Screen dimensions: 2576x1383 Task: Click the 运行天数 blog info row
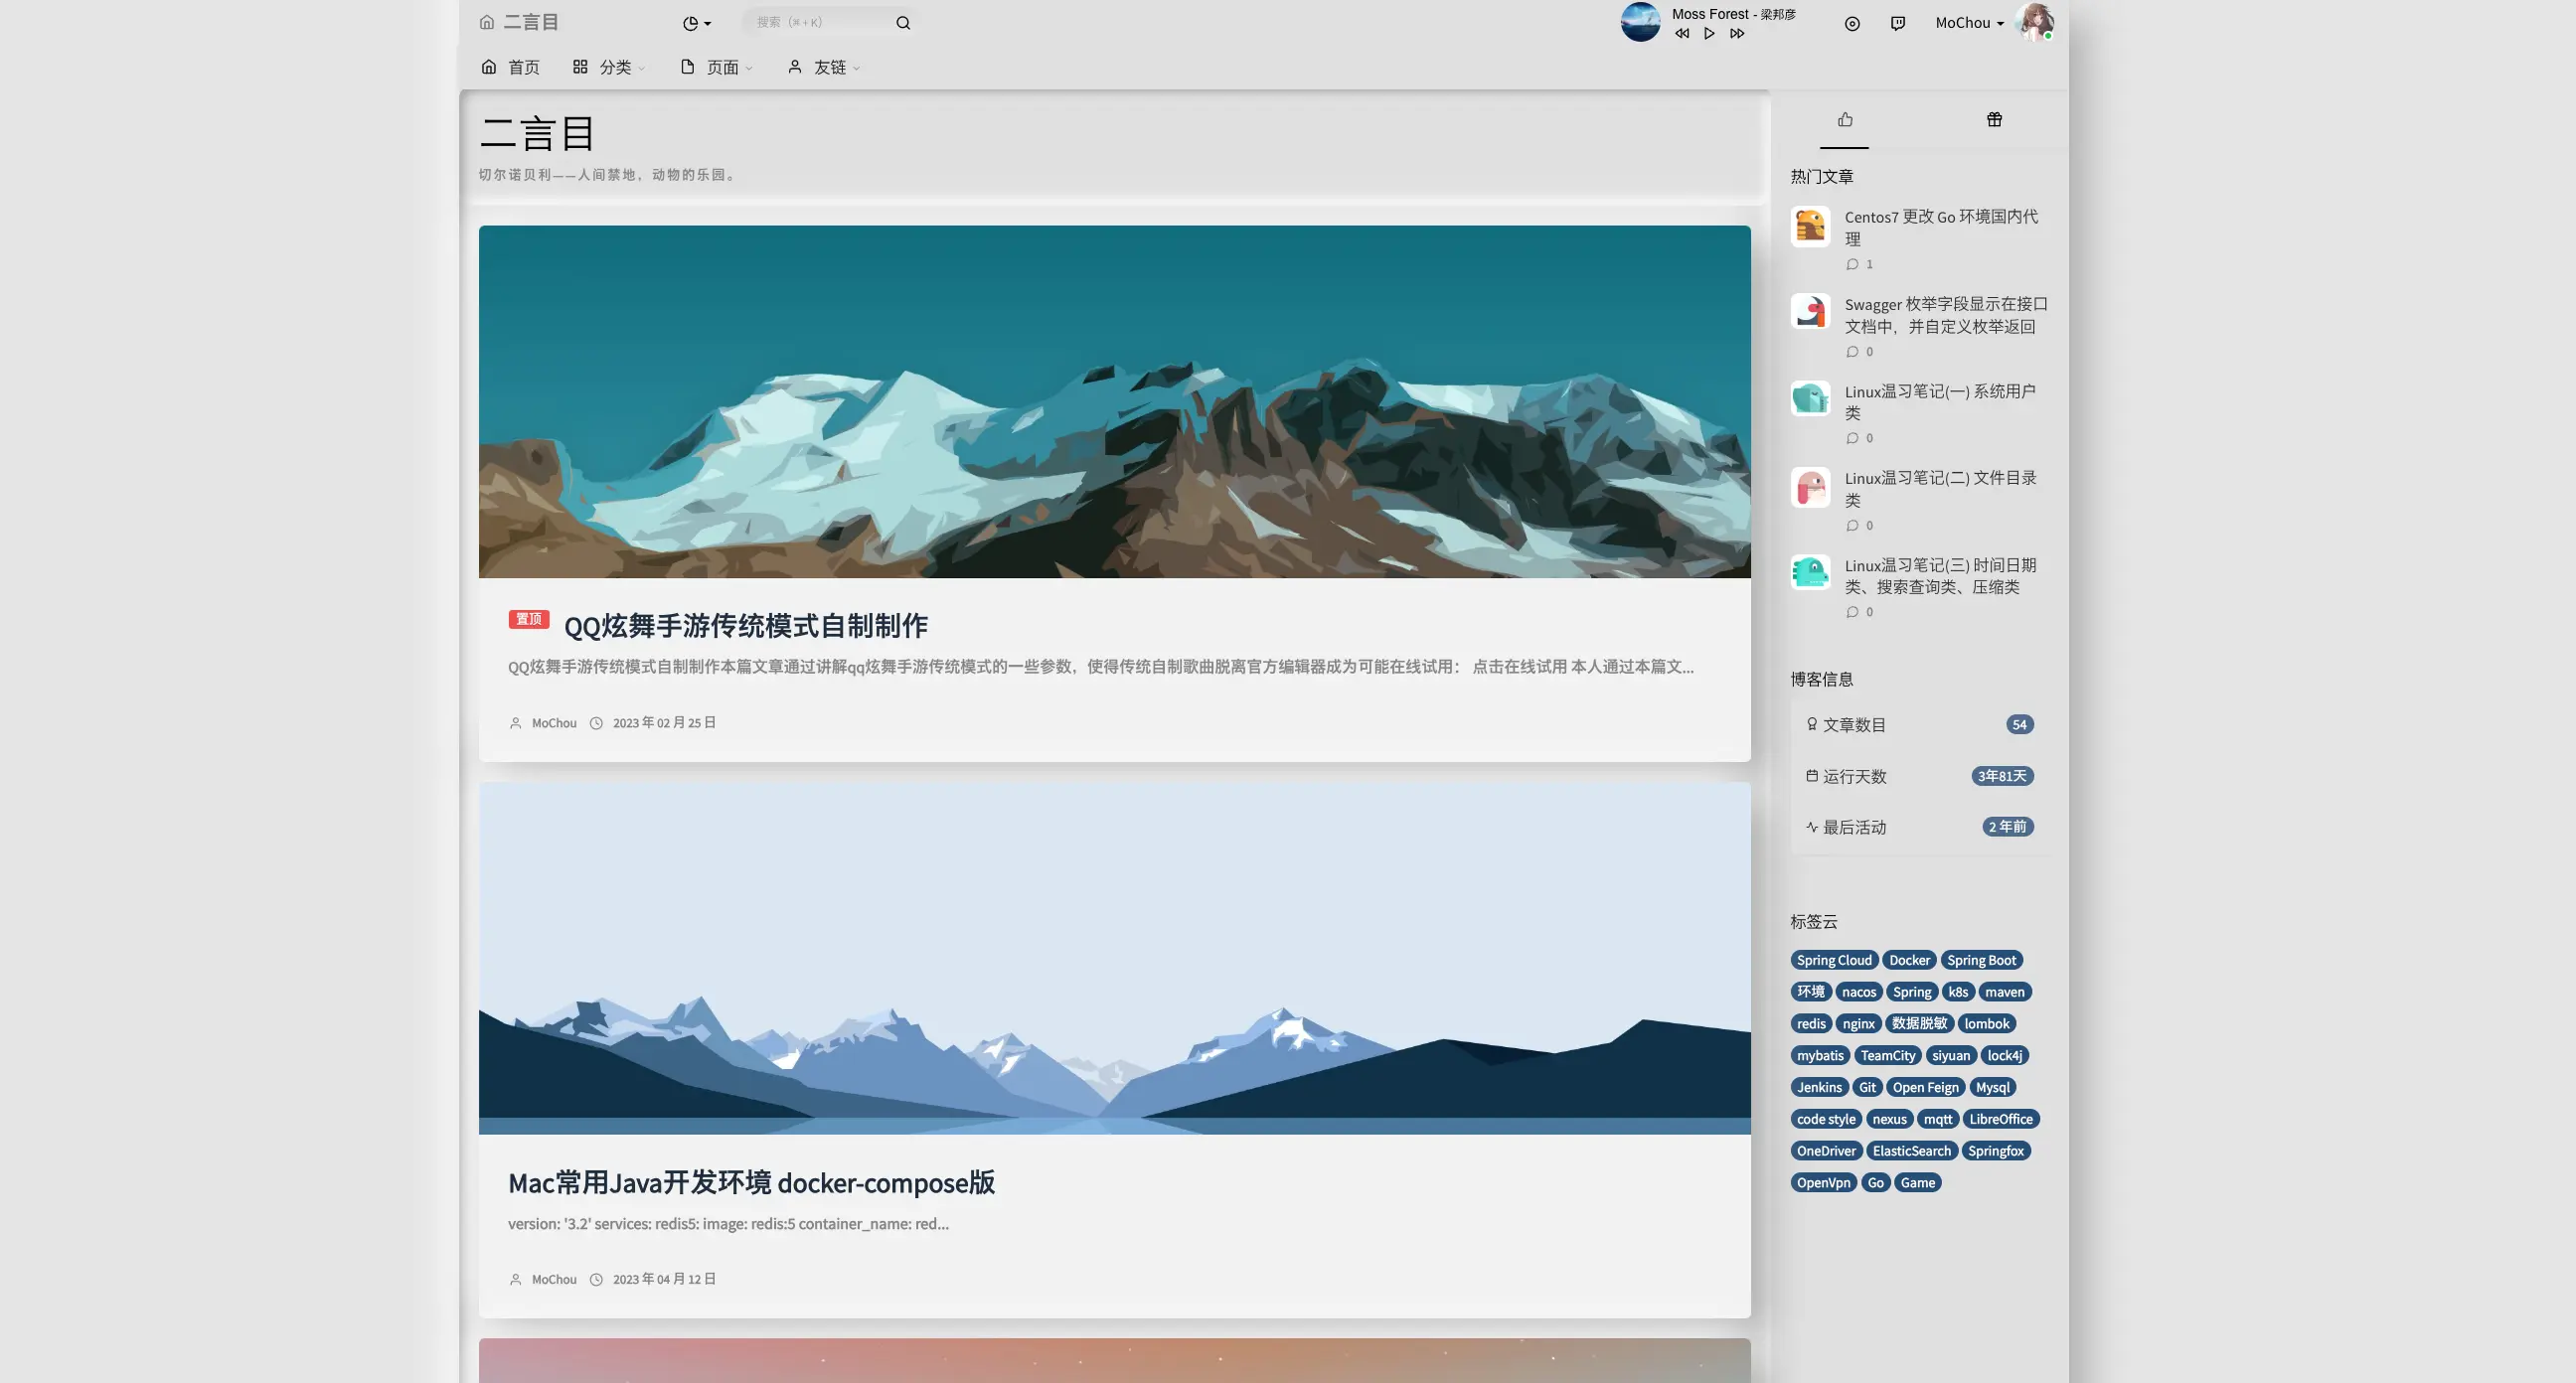tap(1919, 776)
